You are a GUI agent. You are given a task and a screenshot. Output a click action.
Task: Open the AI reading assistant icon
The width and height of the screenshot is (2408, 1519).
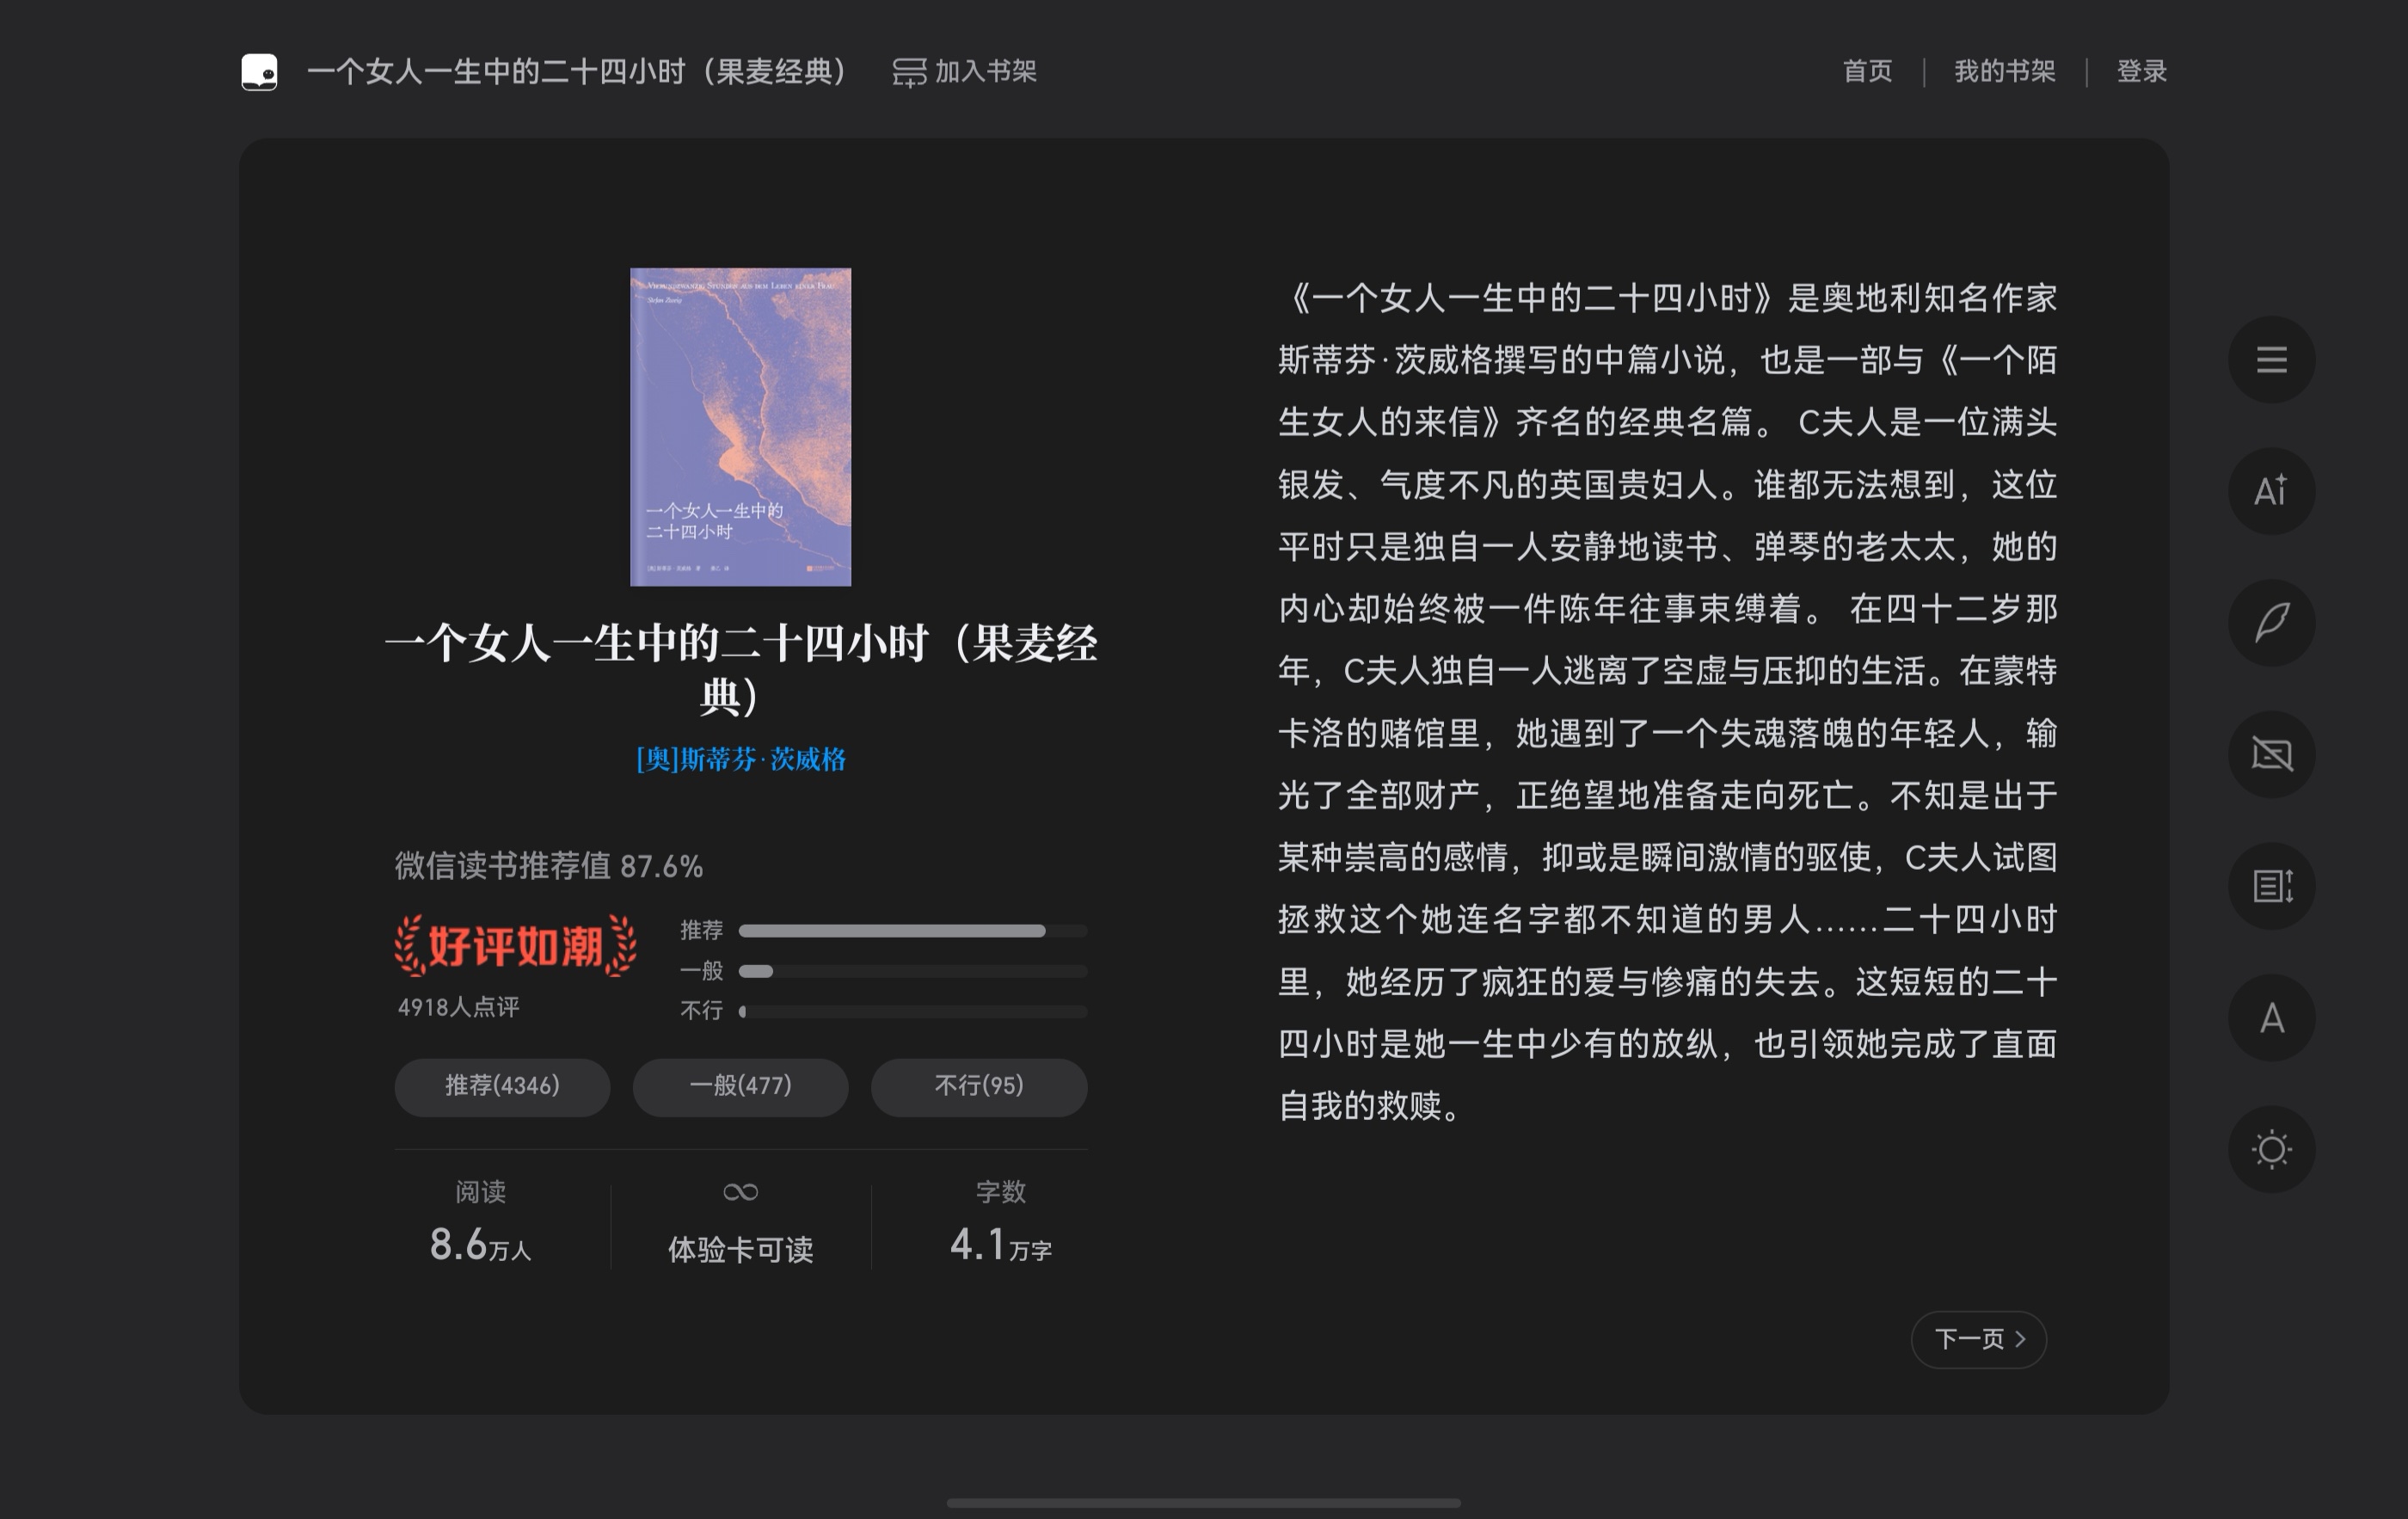coord(2271,491)
